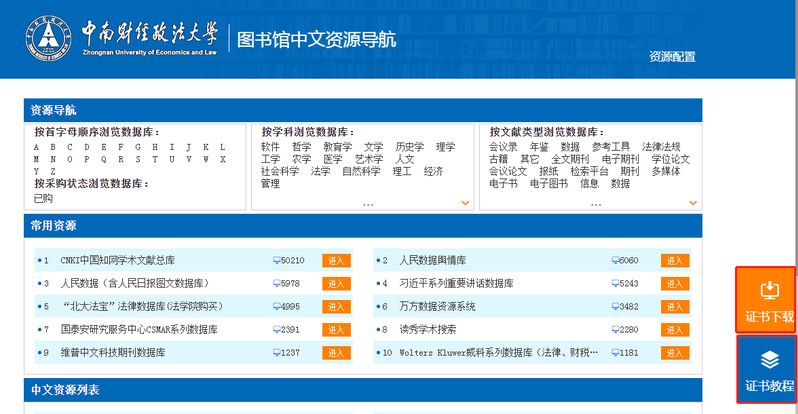Image resolution: width=798 pixels, height=414 pixels.
Task: Browse the 电子期刊 document type
Action: tap(620, 159)
